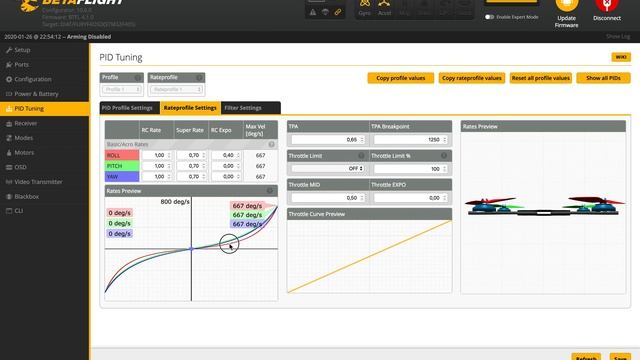Click Show all PIDs button

click(603, 78)
